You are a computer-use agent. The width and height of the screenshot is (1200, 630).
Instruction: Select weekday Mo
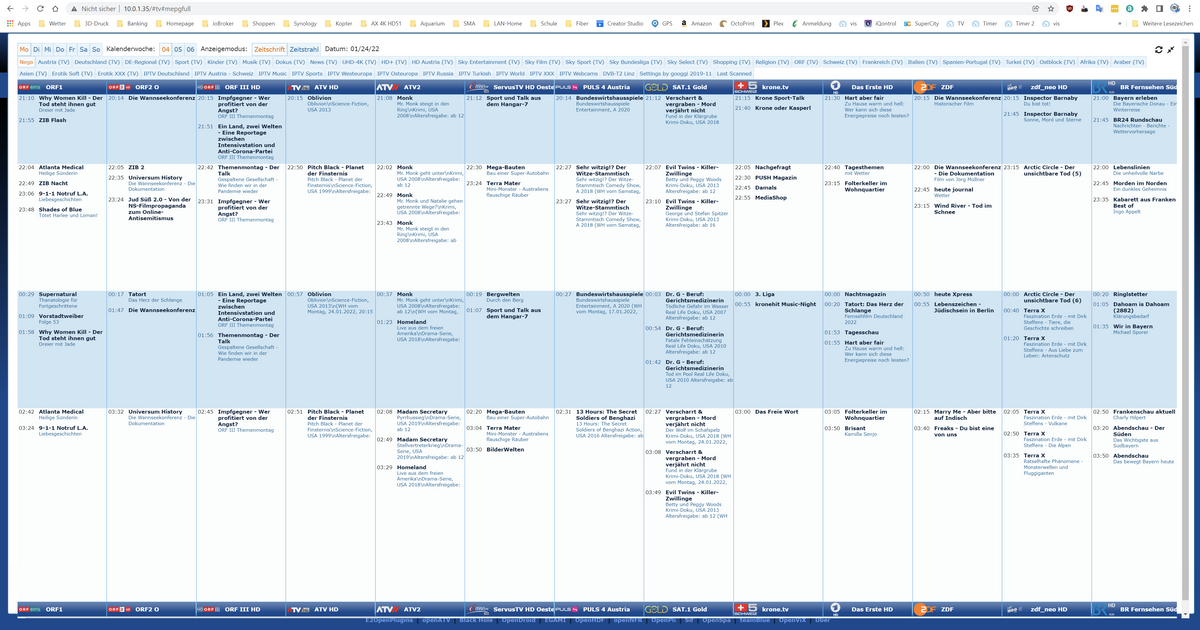[24, 49]
